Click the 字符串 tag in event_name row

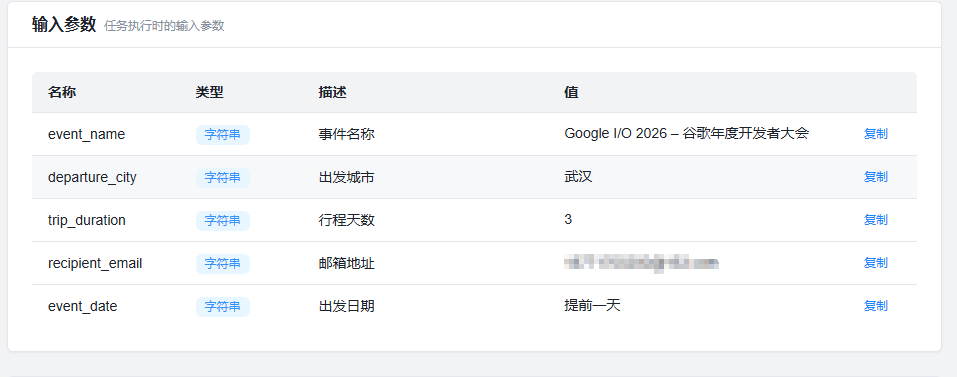(x=223, y=135)
